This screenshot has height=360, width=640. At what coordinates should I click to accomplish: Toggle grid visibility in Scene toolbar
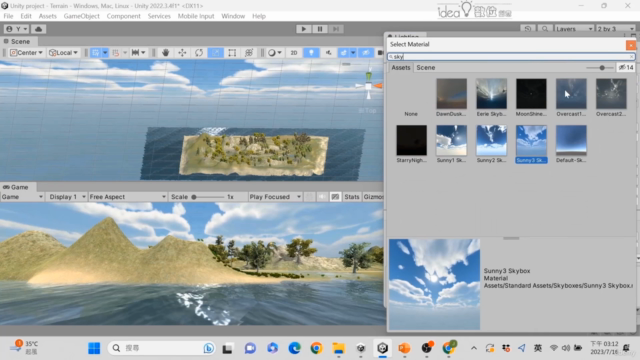pos(96,53)
